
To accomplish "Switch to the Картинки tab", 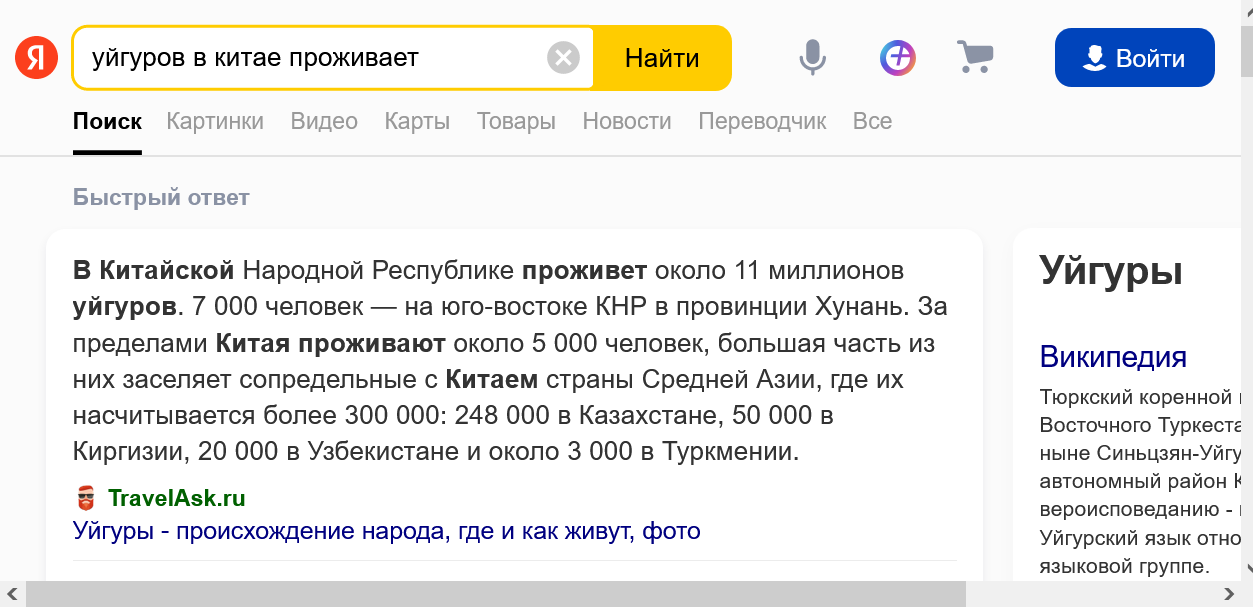I will [x=215, y=121].
